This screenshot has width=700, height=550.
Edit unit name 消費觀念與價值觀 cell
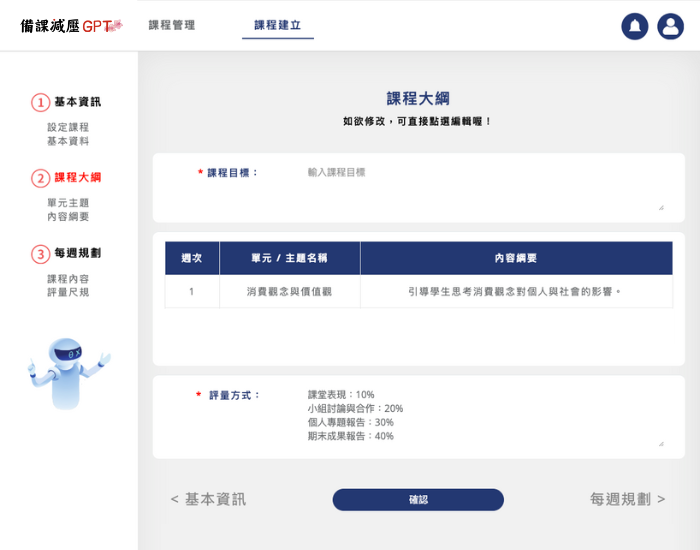[x=289, y=292]
